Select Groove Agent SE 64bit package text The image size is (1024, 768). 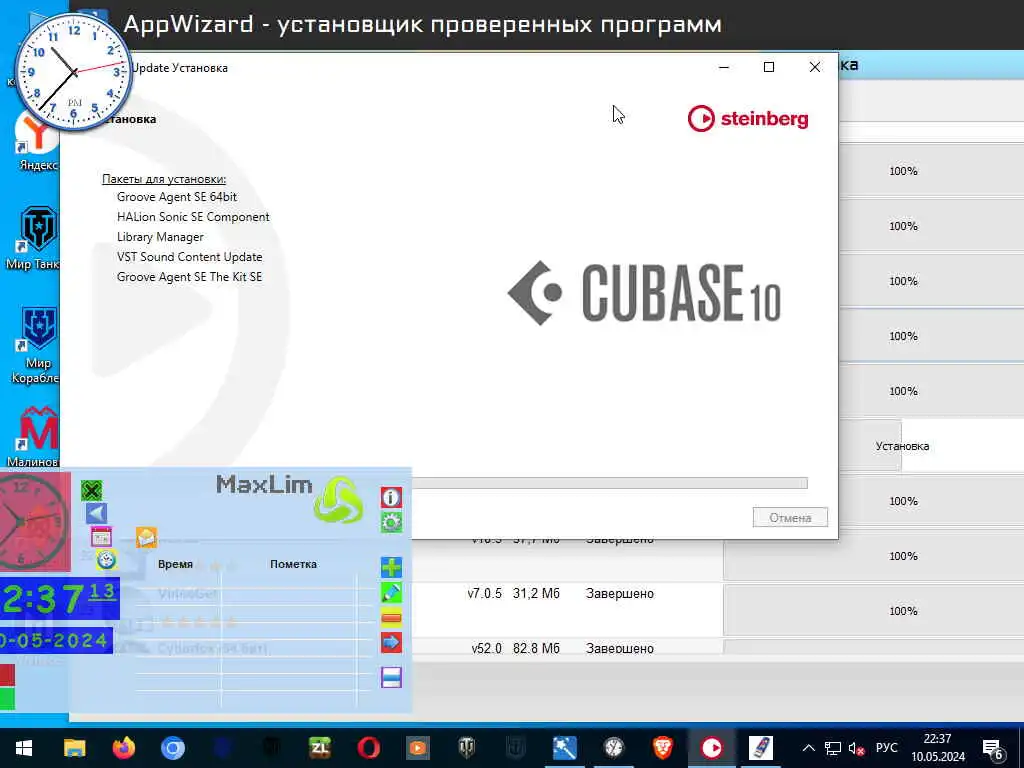(176, 197)
